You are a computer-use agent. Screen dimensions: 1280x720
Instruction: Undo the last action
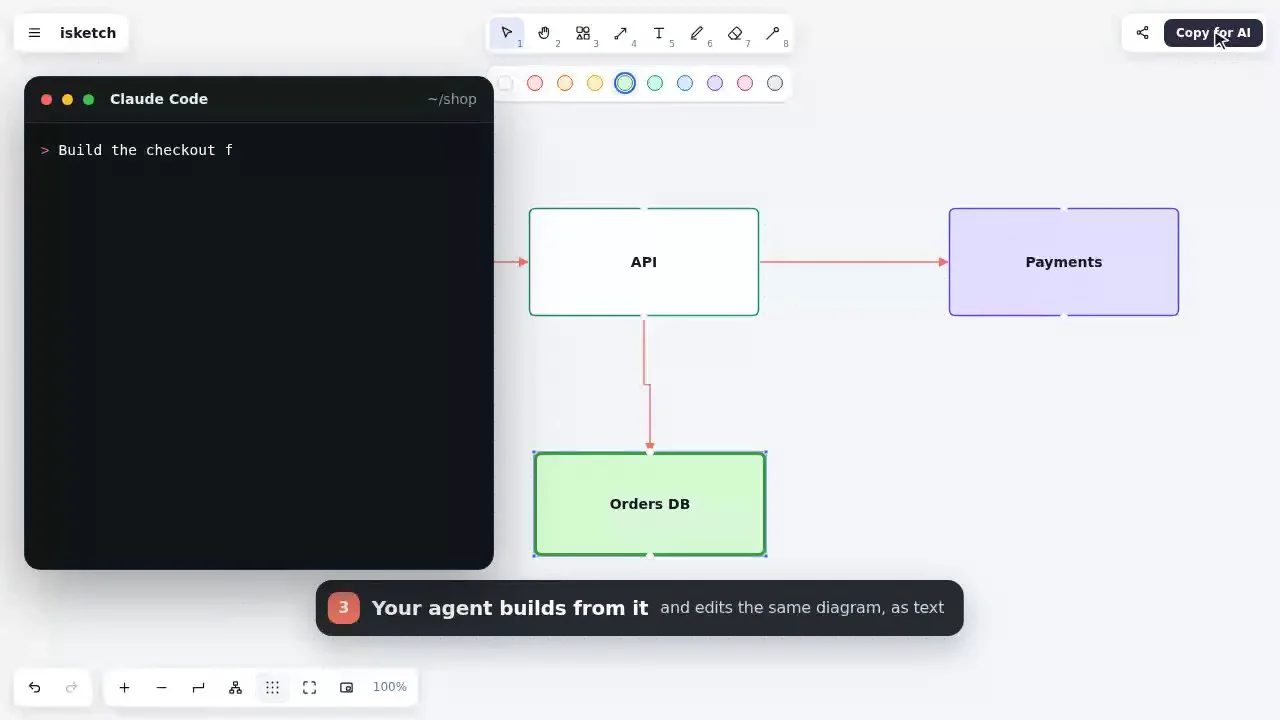click(x=35, y=687)
